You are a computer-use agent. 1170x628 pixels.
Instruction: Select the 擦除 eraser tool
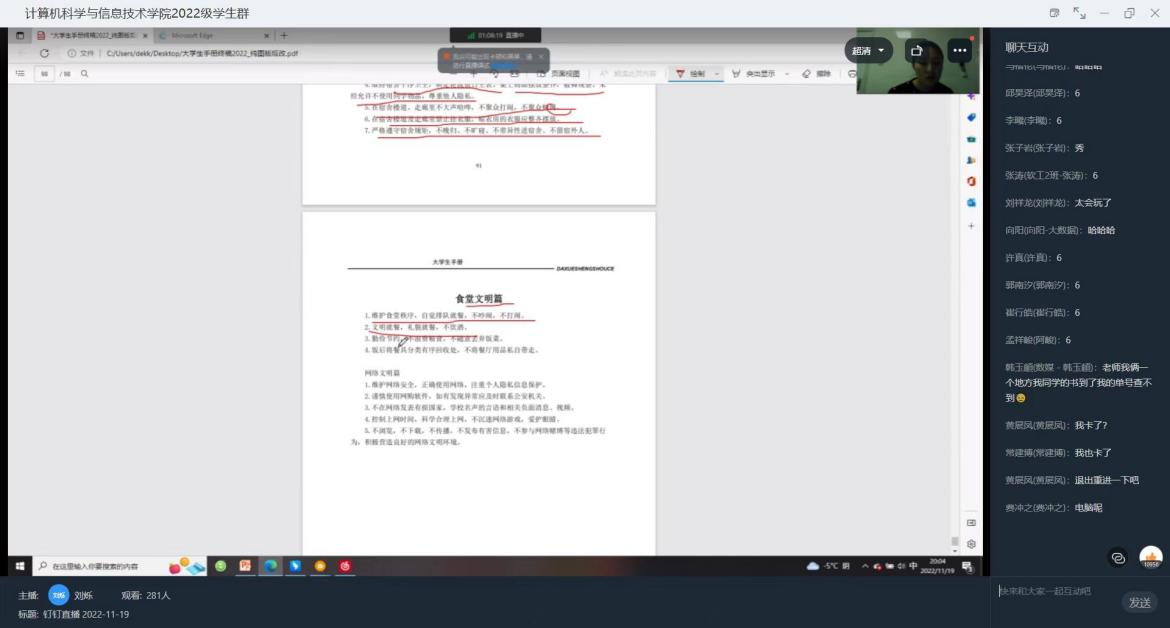coord(816,74)
